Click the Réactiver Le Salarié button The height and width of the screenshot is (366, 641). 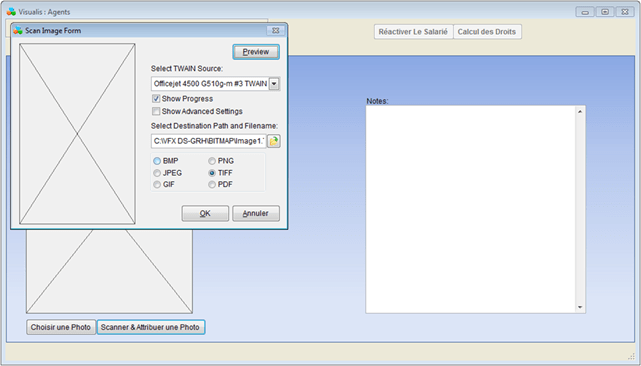[x=413, y=32]
